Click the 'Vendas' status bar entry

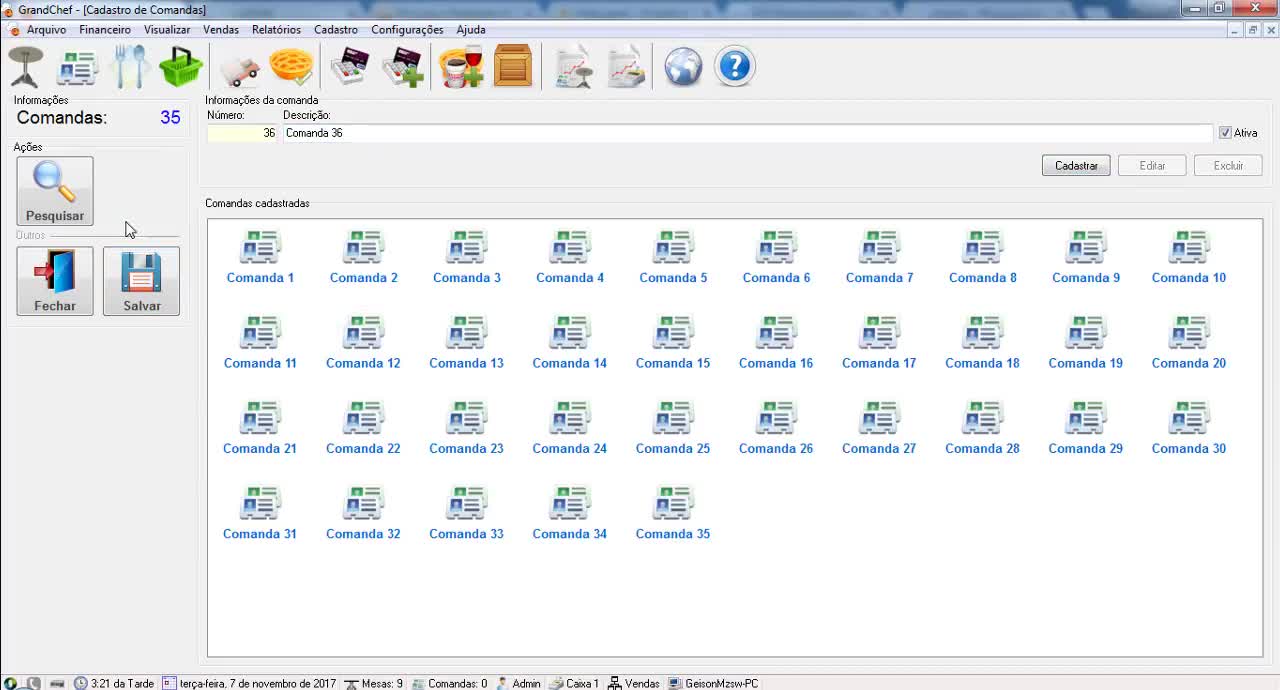pos(634,684)
